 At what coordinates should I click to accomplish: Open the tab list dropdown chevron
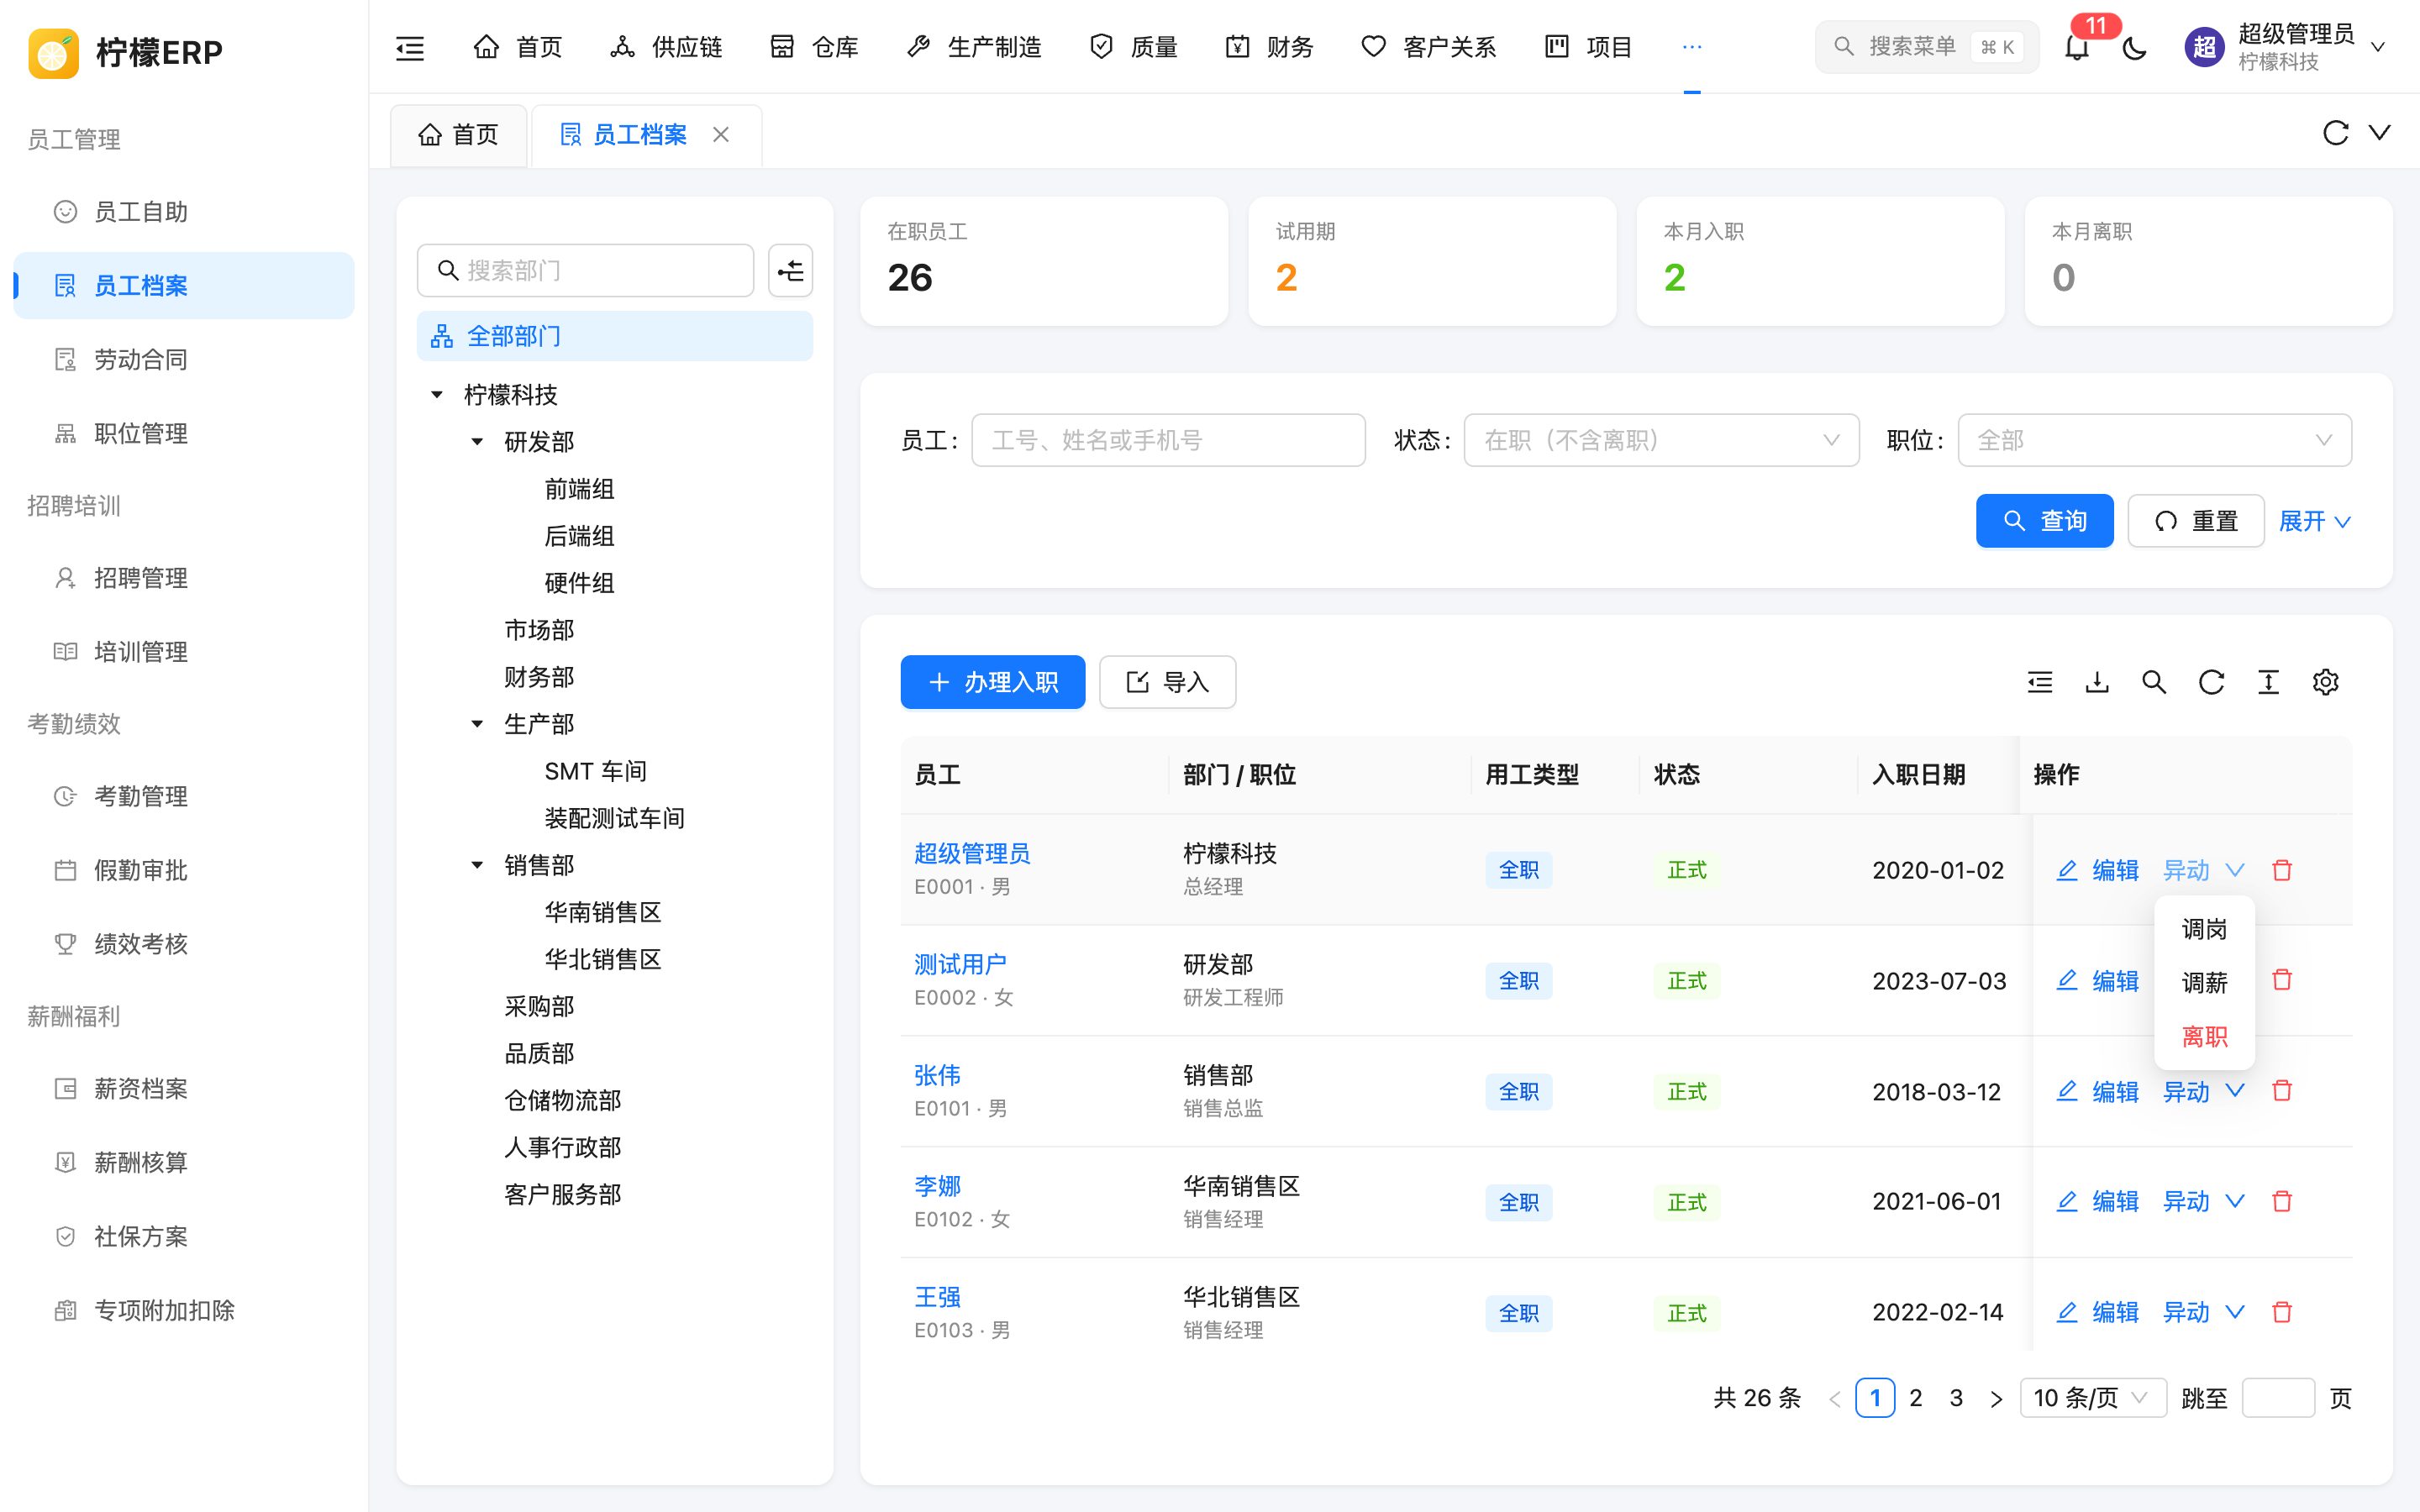pyautogui.click(x=2380, y=133)
